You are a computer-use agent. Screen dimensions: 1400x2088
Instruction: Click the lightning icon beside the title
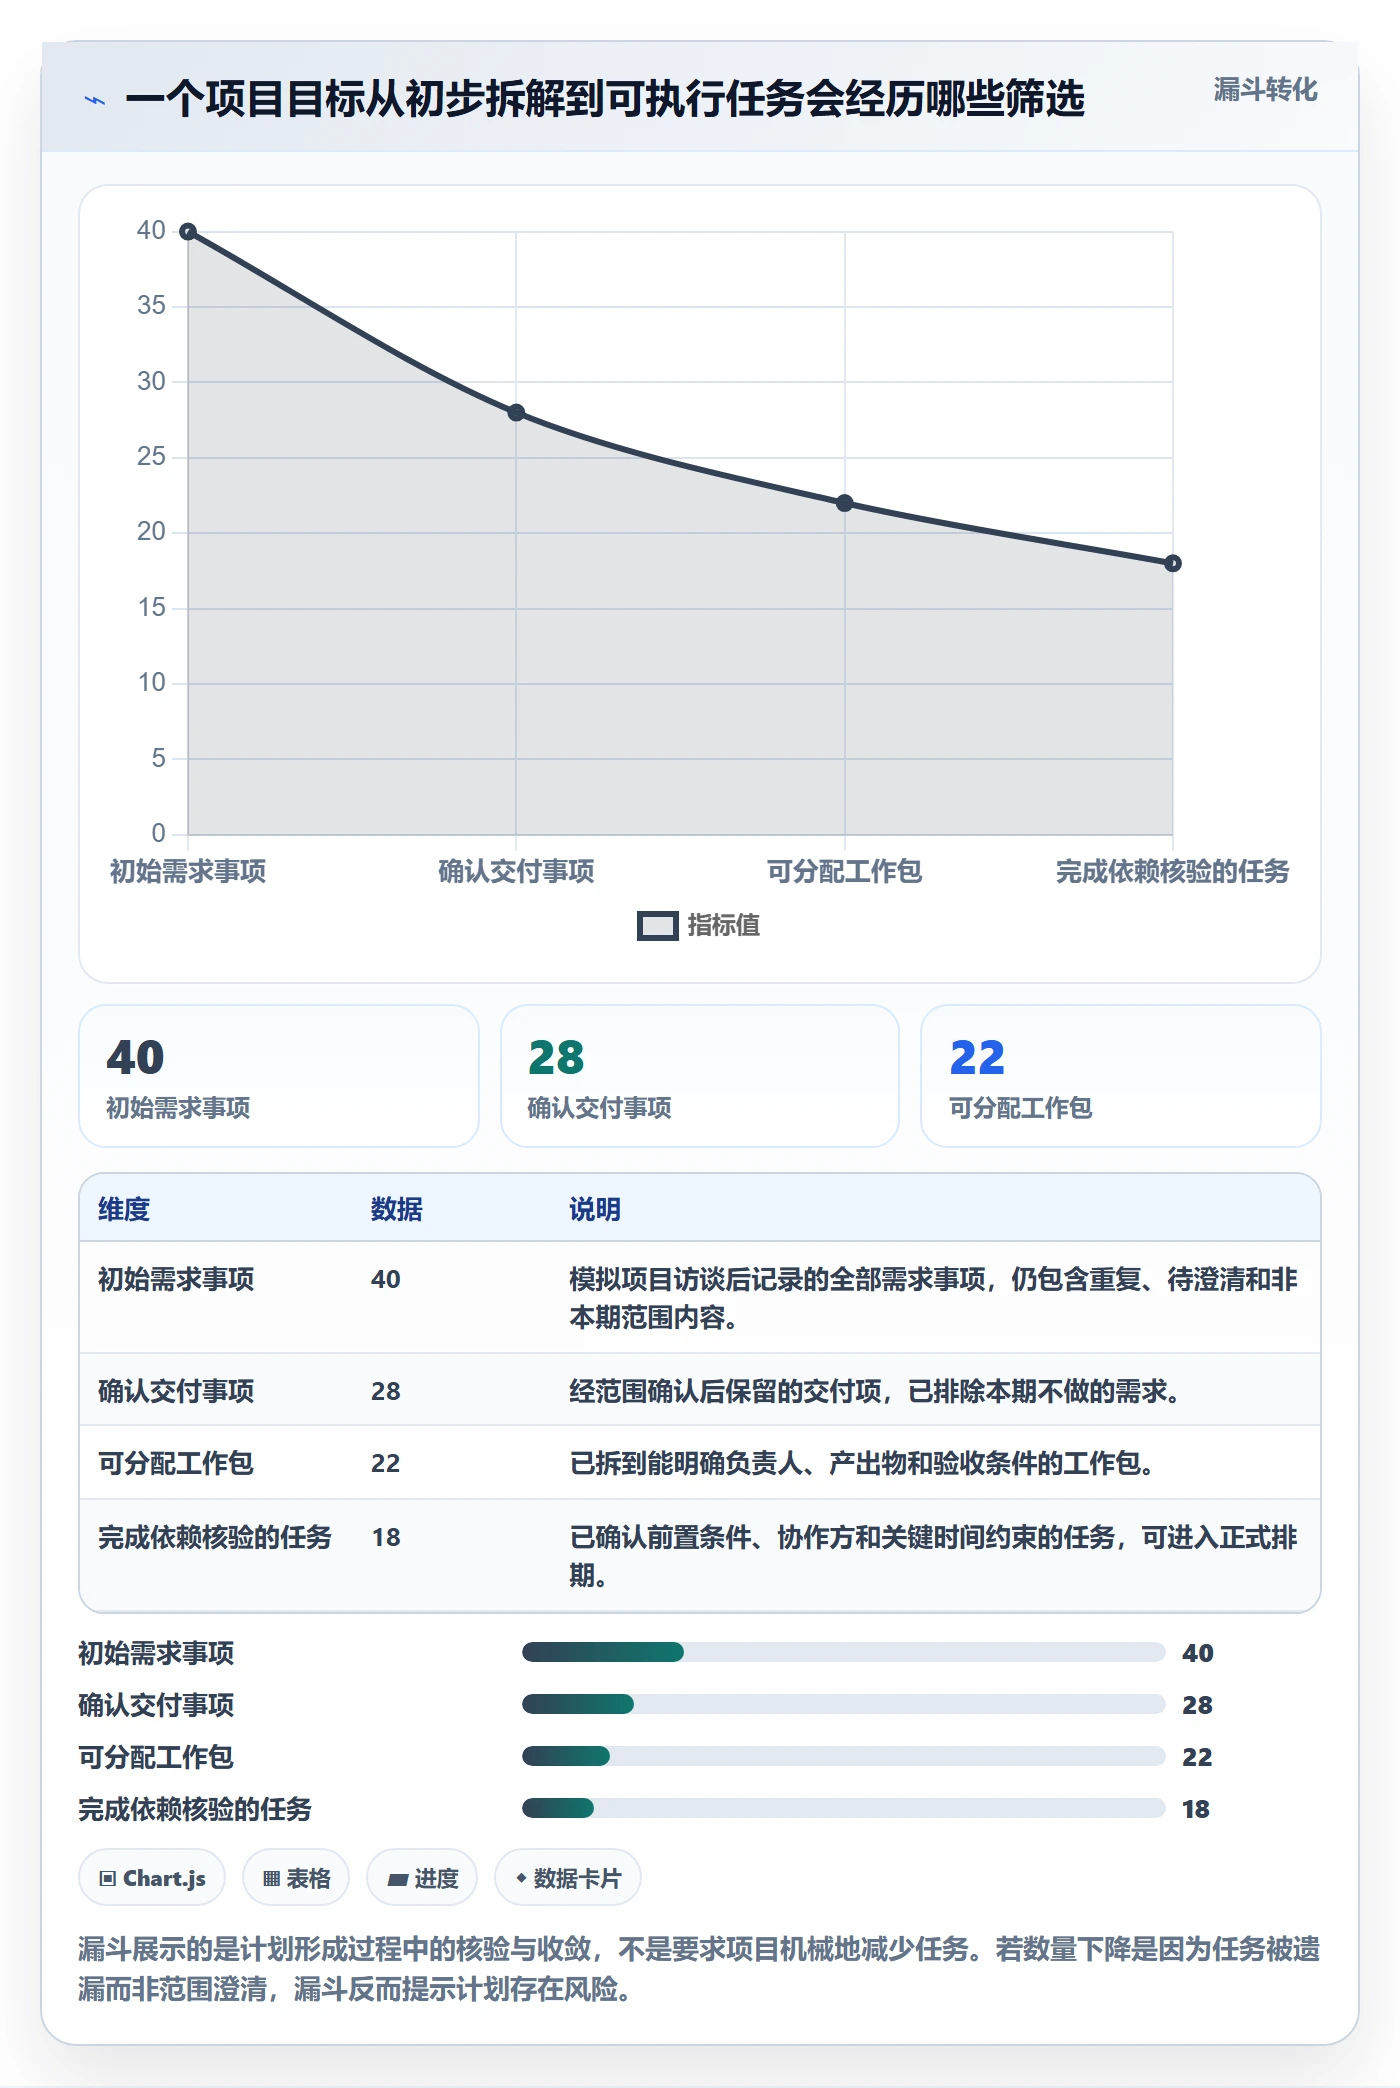click(95, 100)
